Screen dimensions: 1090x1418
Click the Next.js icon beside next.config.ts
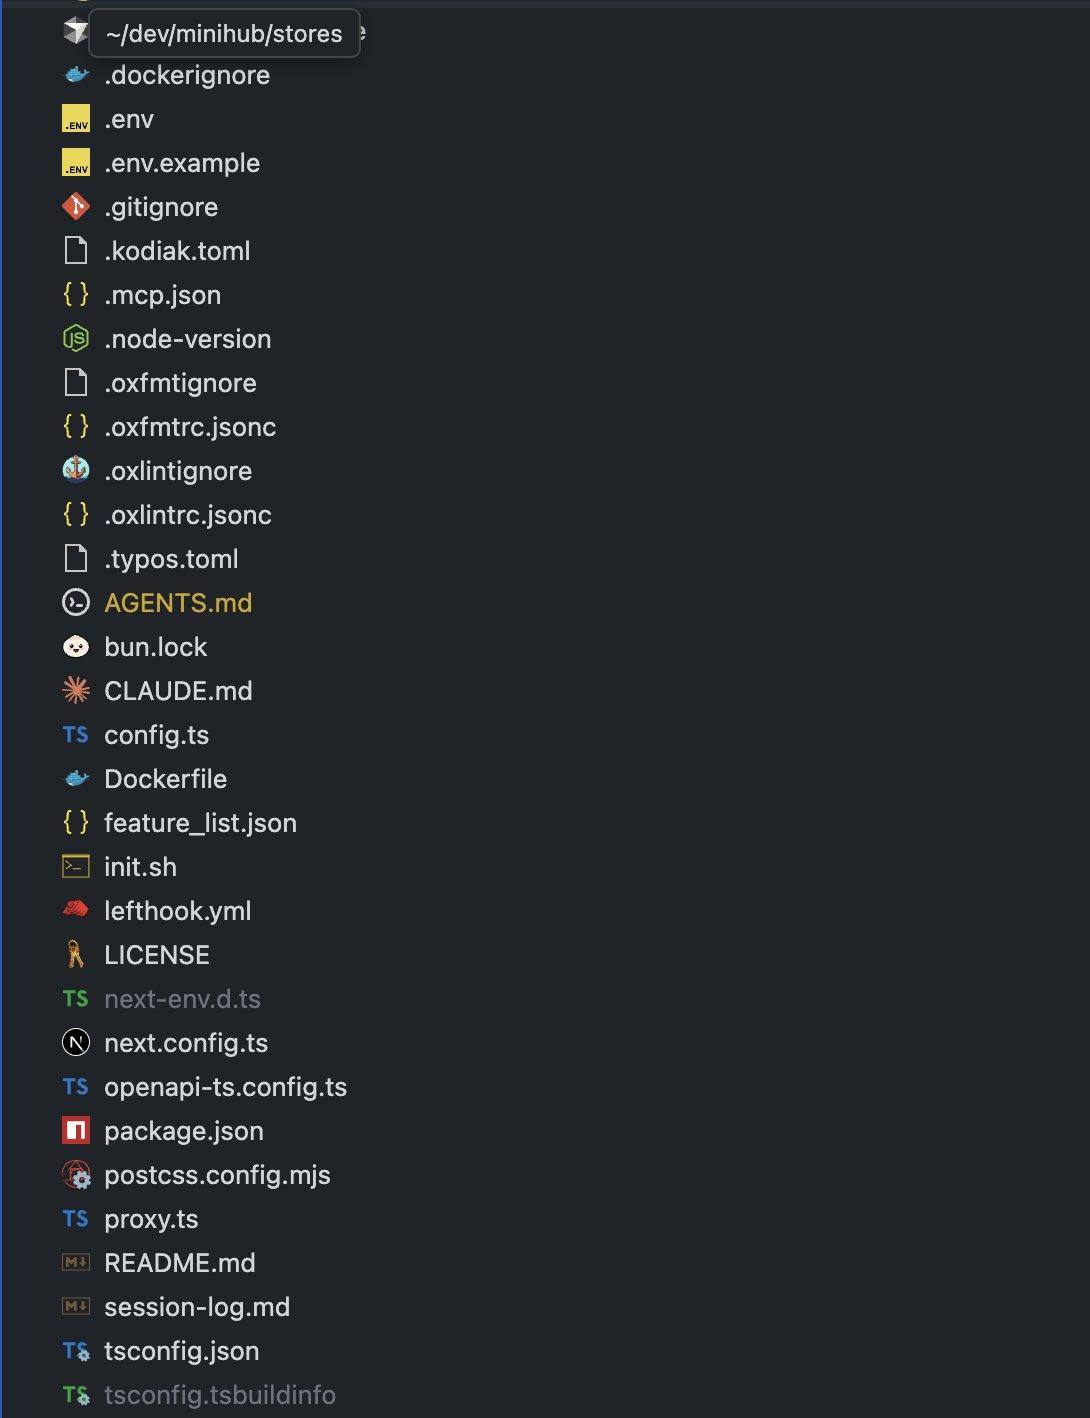coord(76,1043)
